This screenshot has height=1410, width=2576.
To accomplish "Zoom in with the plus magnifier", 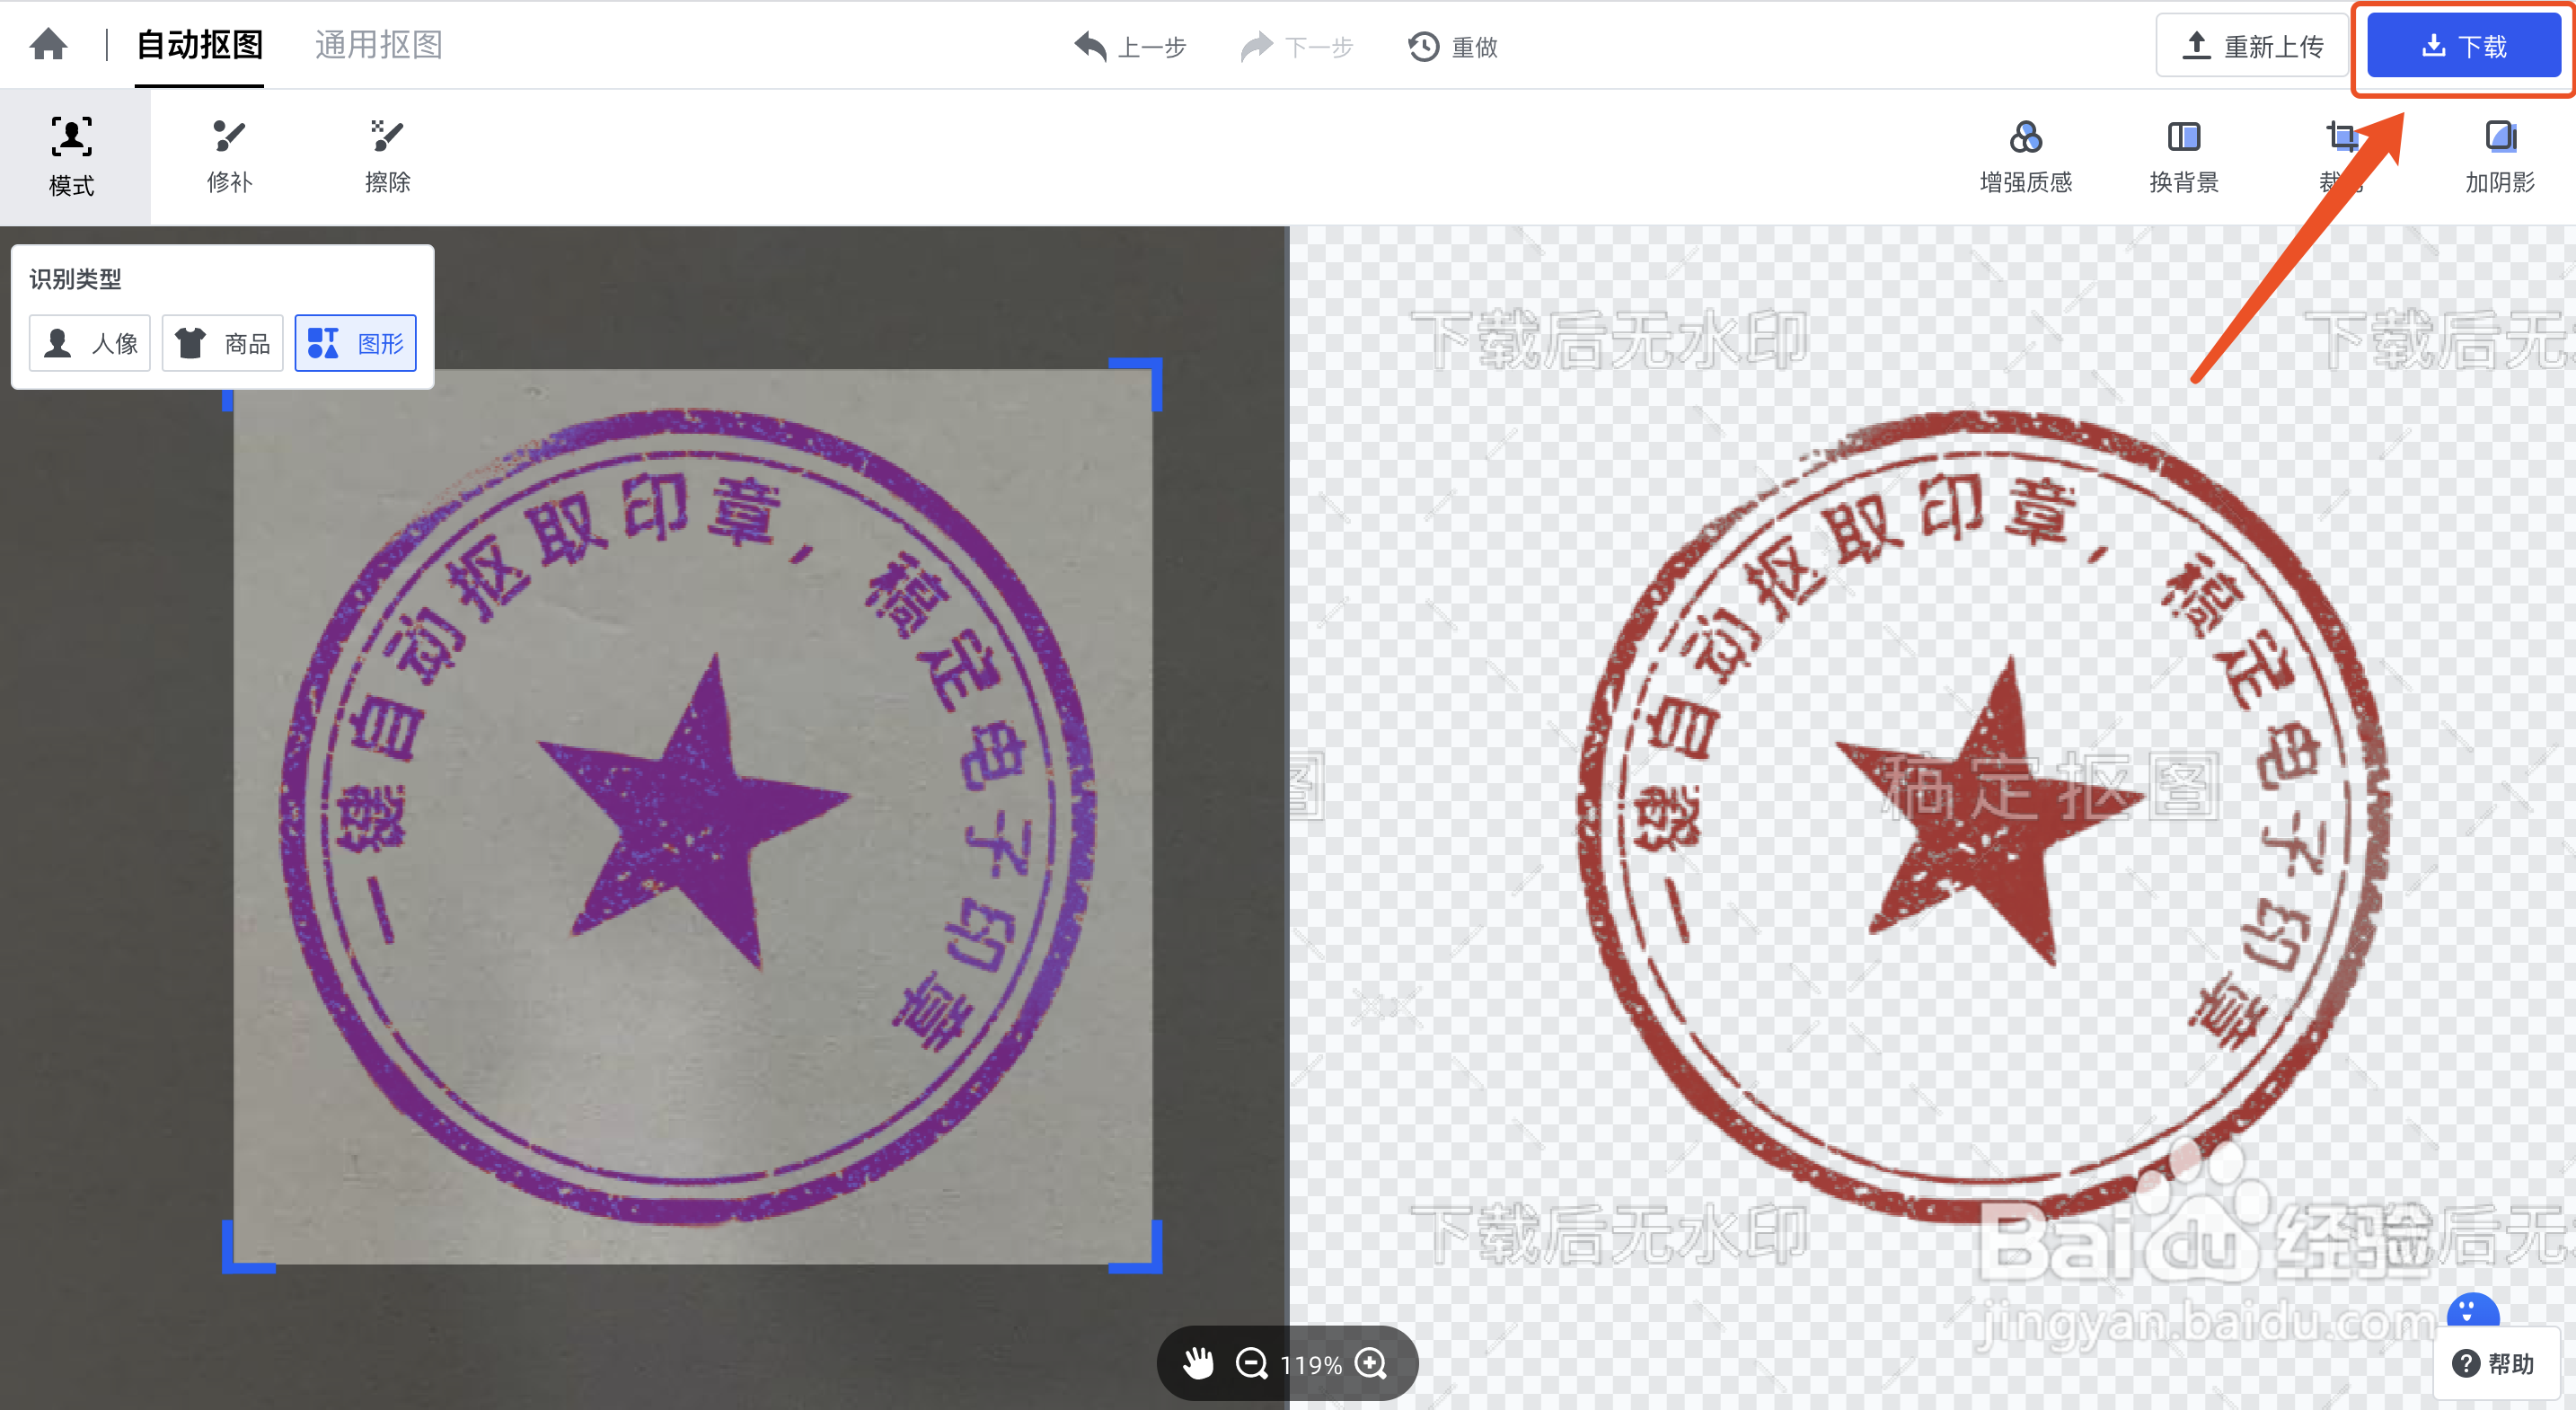I will pyautogui.click(x=1371, y=1363).
